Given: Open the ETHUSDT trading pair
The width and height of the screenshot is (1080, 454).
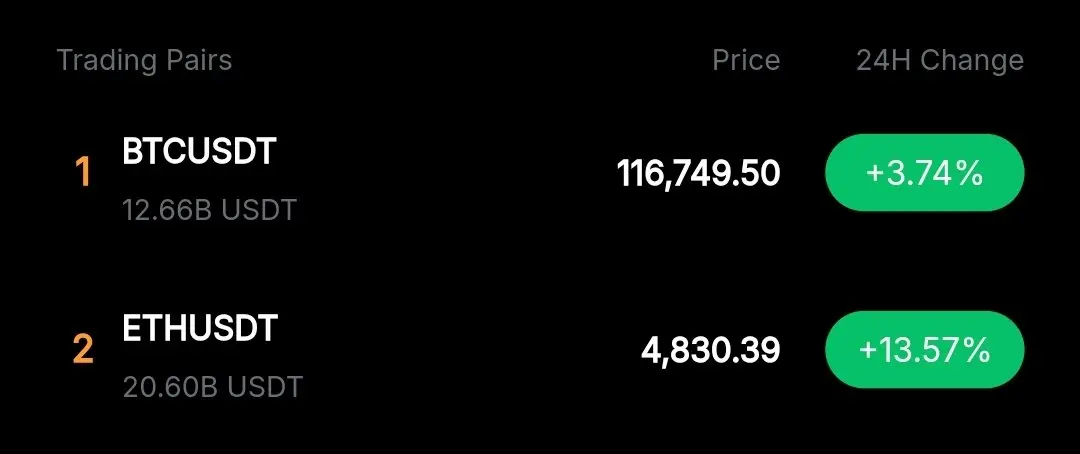Looking at the screenshot, I should coord(200,329).
